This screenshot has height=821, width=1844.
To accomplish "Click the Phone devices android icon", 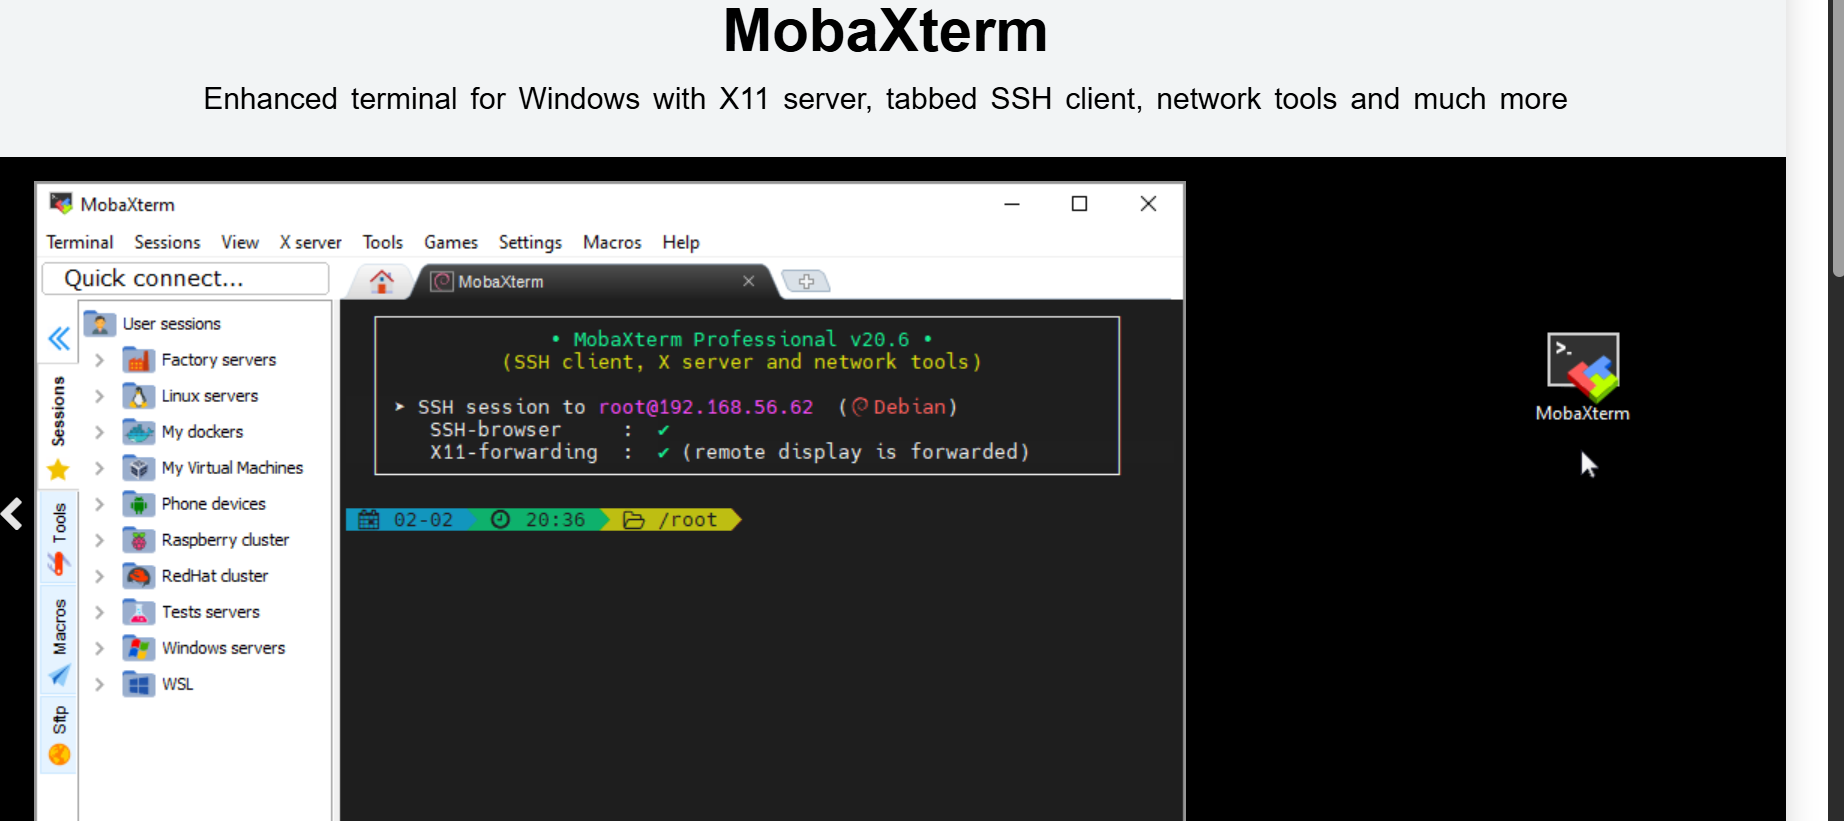I will (x=138, y=504).
